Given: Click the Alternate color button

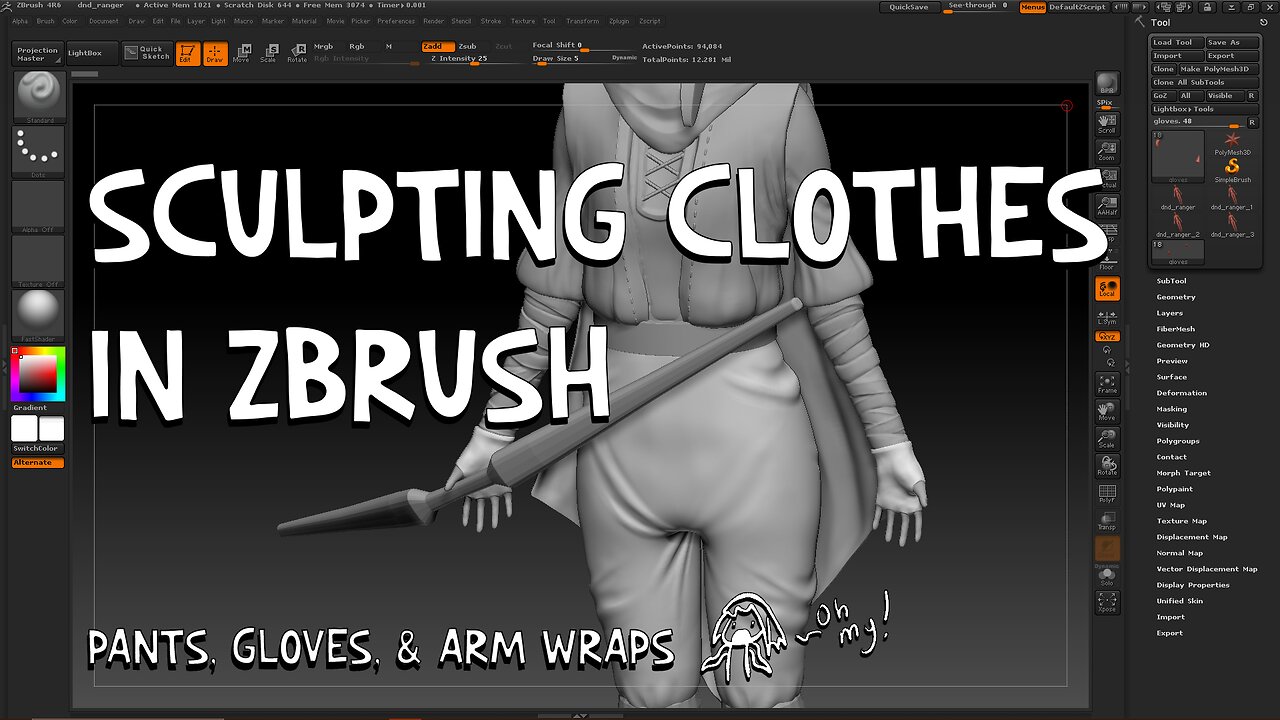Looking at the screenshot, I should click(38, 463).
